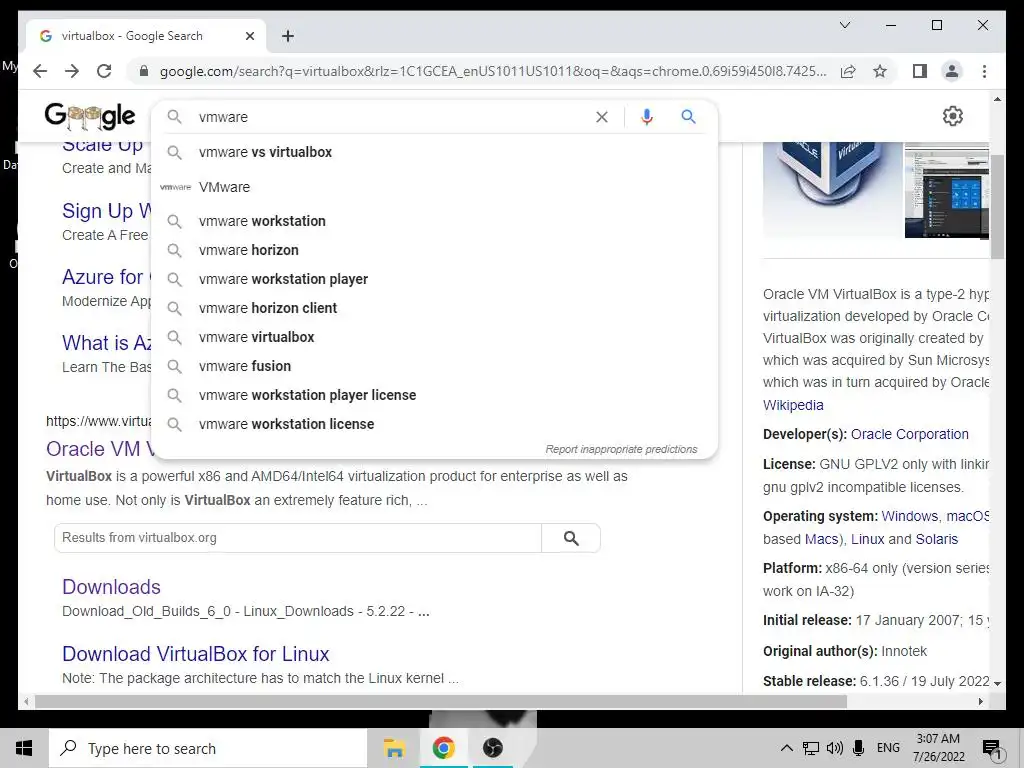Open Google quick settings gear
The height and width of the screenshot is (768, 1024).
click(953, 116)
